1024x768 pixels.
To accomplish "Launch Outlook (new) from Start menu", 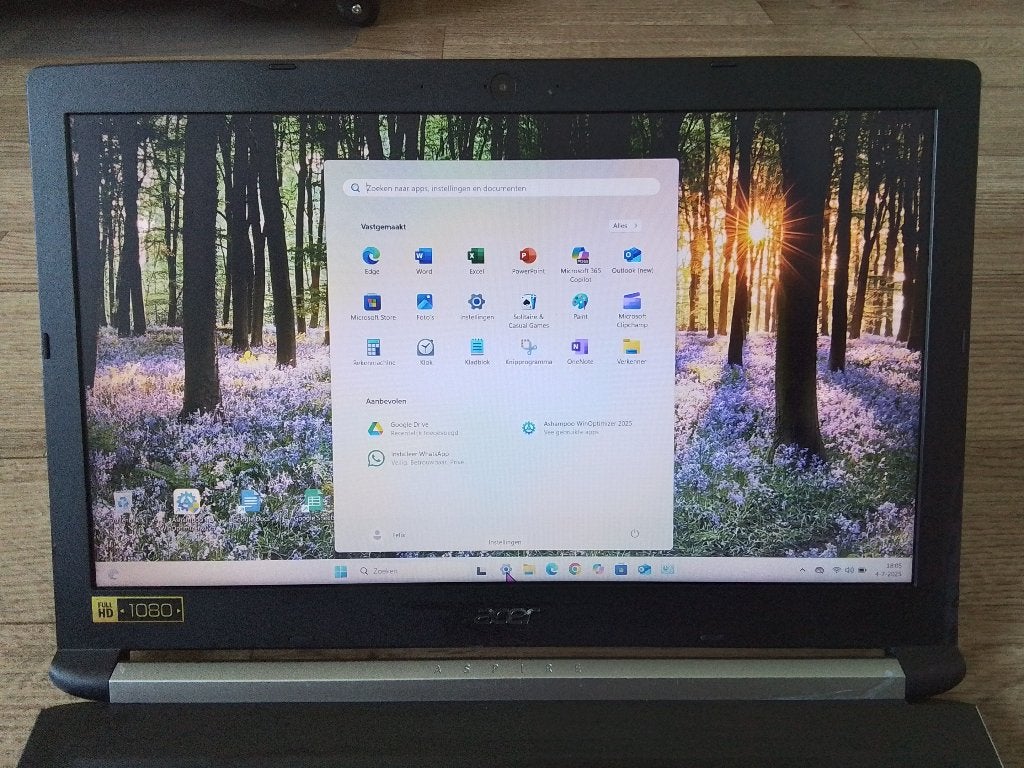I will (632, 260).
